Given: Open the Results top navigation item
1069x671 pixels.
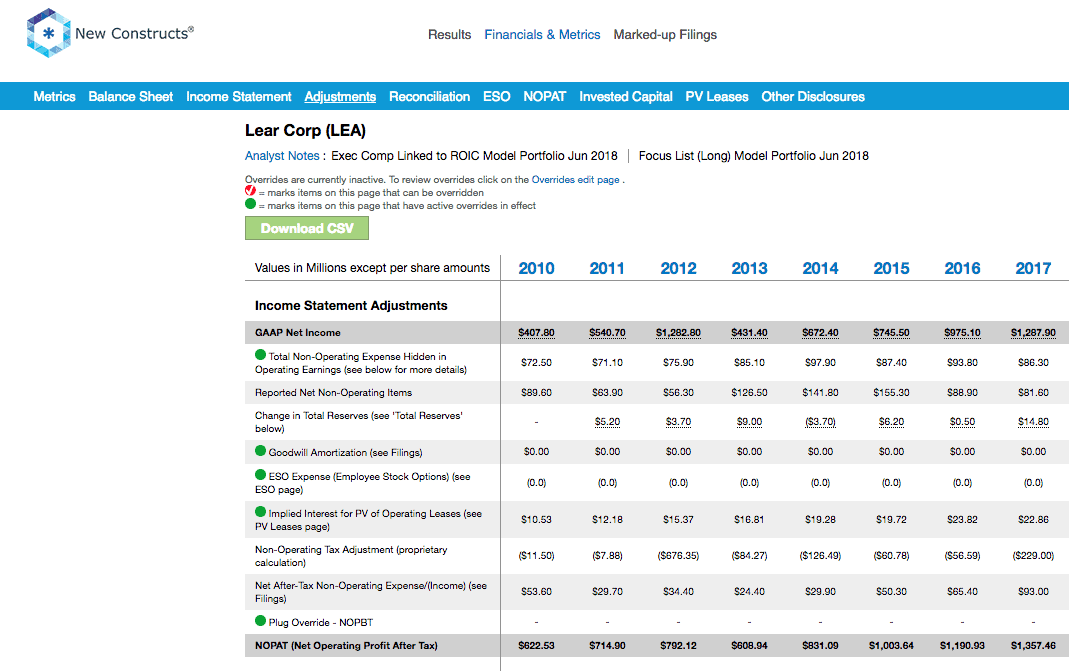Looking at the screenshot, I should click(449, 35).
